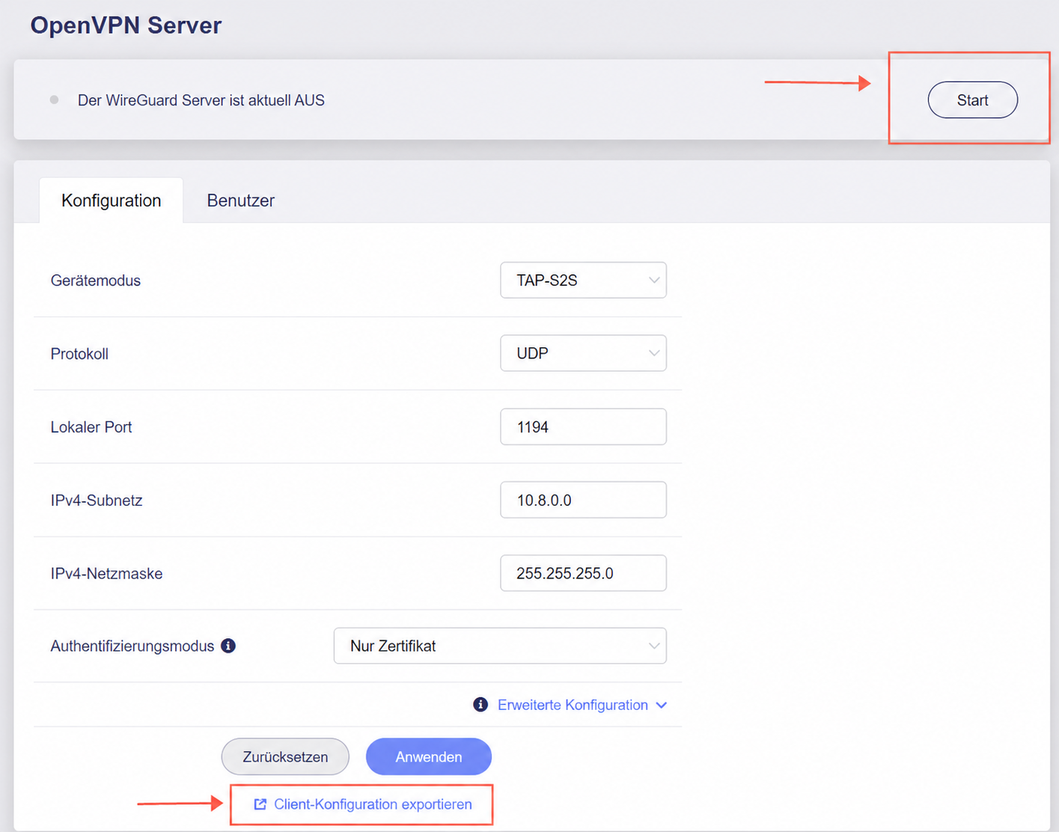Viewport: 1059px width, 832px height.
Task: Switch to the Konfiguration tab
Action: click(111, 201)
